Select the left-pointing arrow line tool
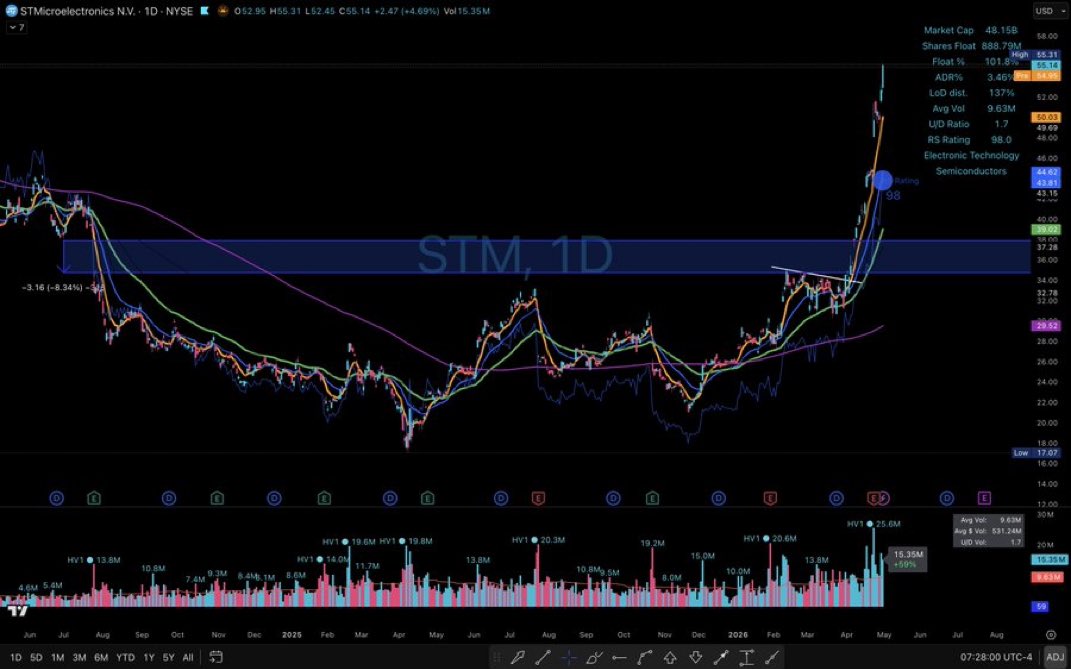Viewport: 1071px width, 669px height. click(x=619, y=657)
